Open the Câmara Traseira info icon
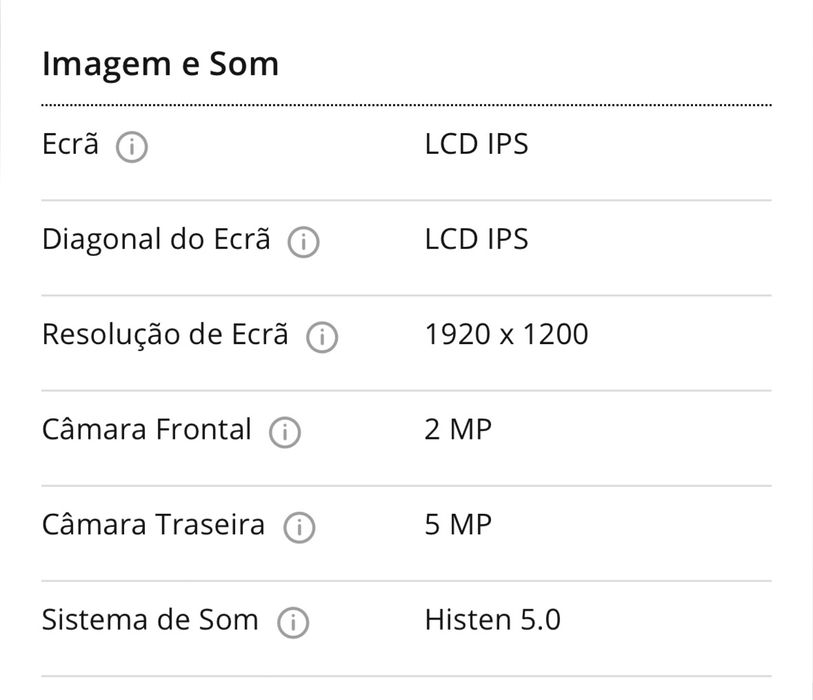The width and height of the screenshot is (813, 700). (298, 527)
